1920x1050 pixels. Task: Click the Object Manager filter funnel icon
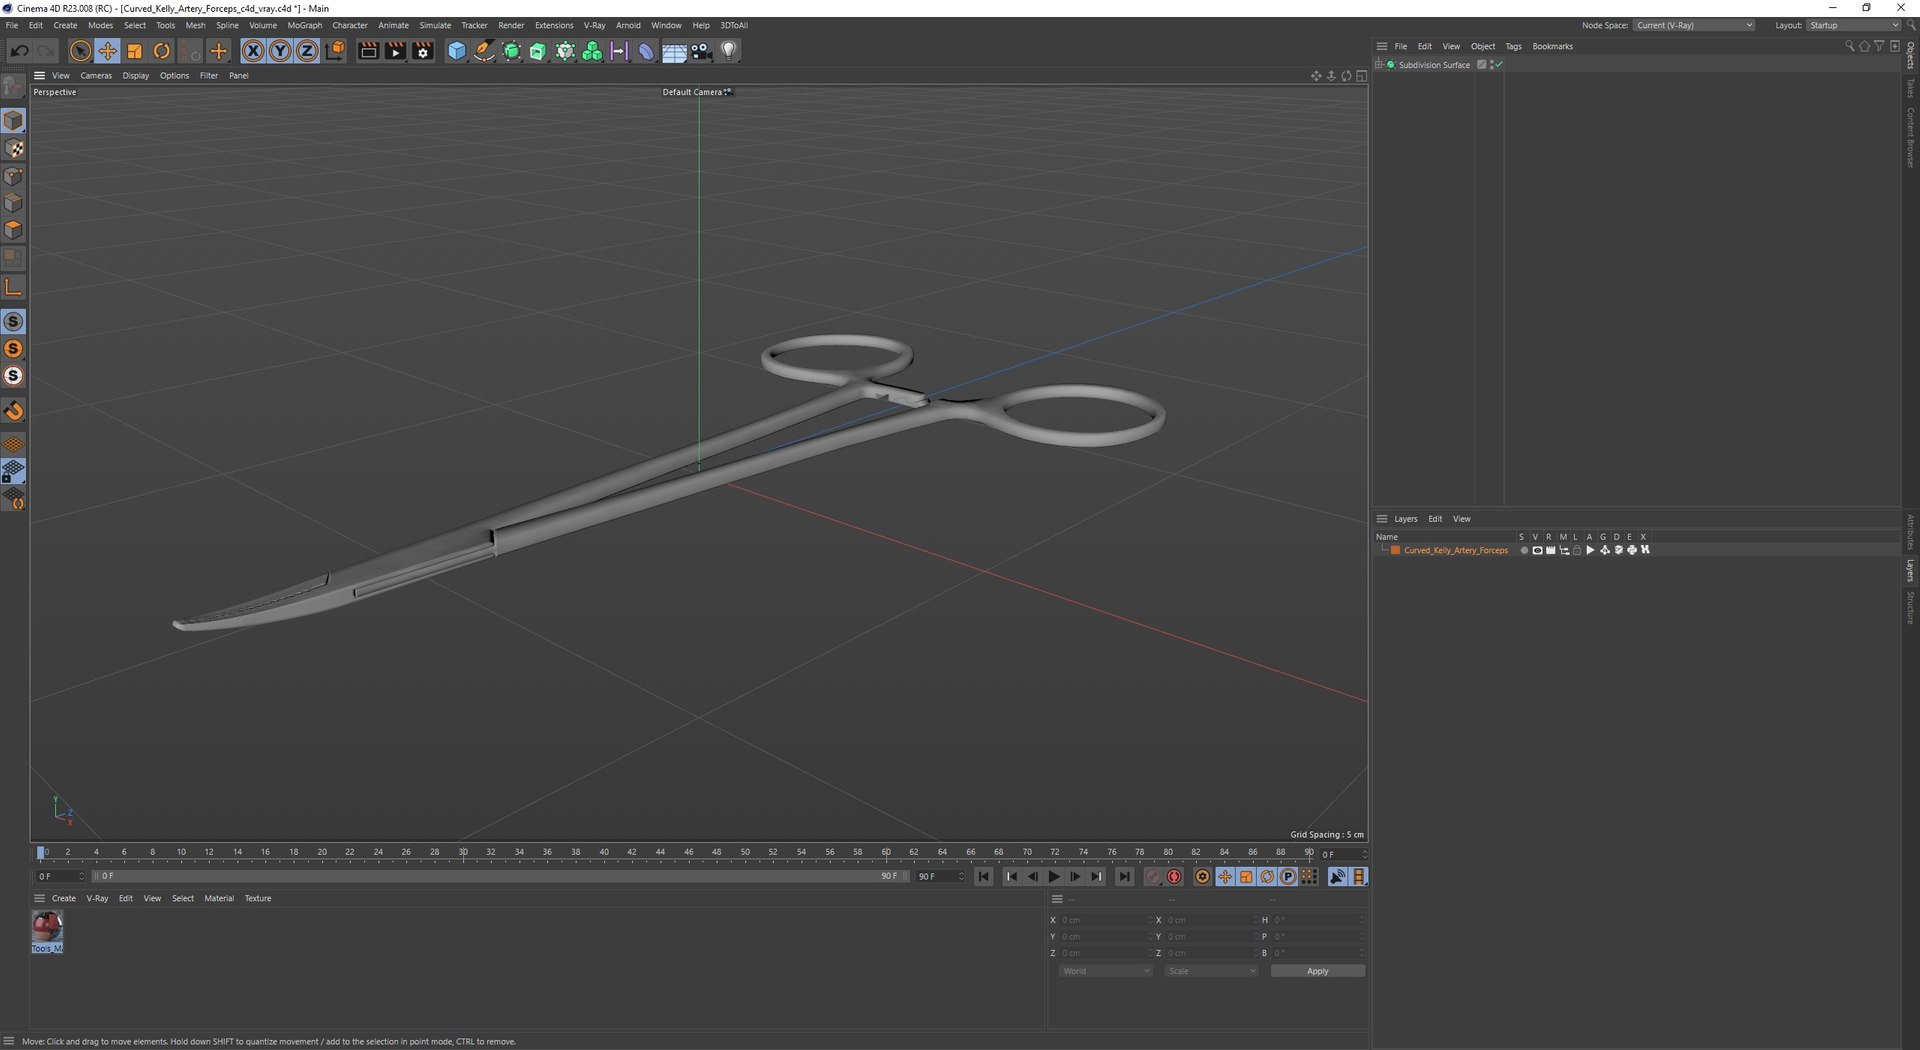(1879, 46)
